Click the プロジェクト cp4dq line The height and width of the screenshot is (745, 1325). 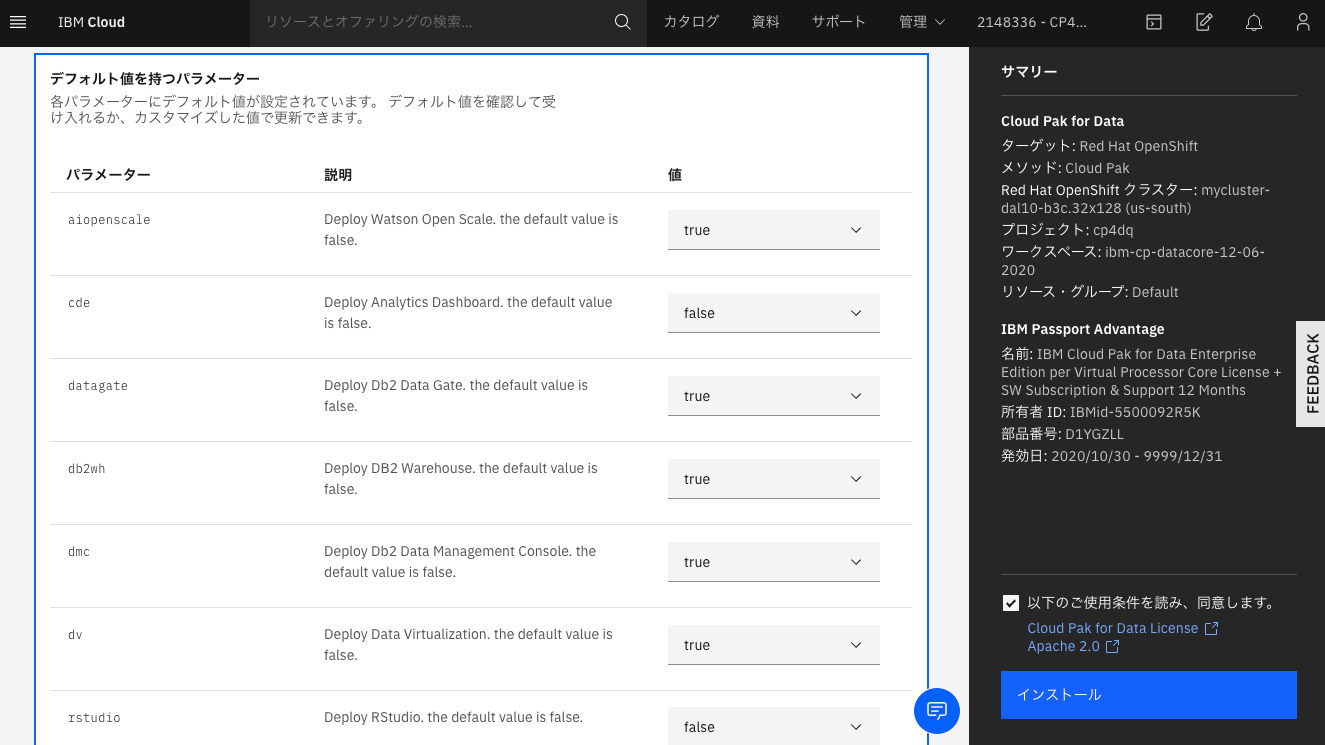coord(1069,230)
